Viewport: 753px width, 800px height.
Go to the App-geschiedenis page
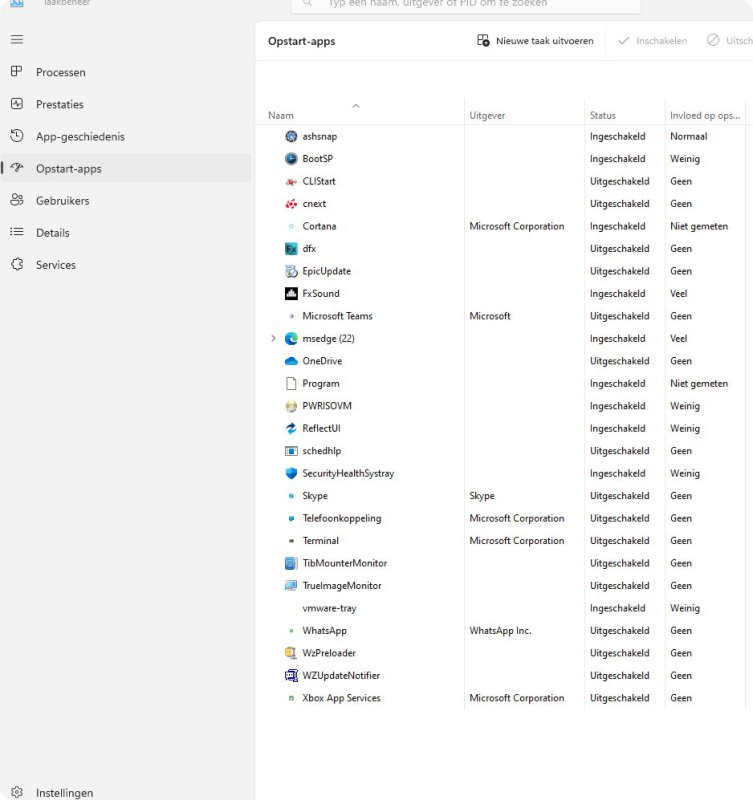pyautogui.click(x=80, y=136)
